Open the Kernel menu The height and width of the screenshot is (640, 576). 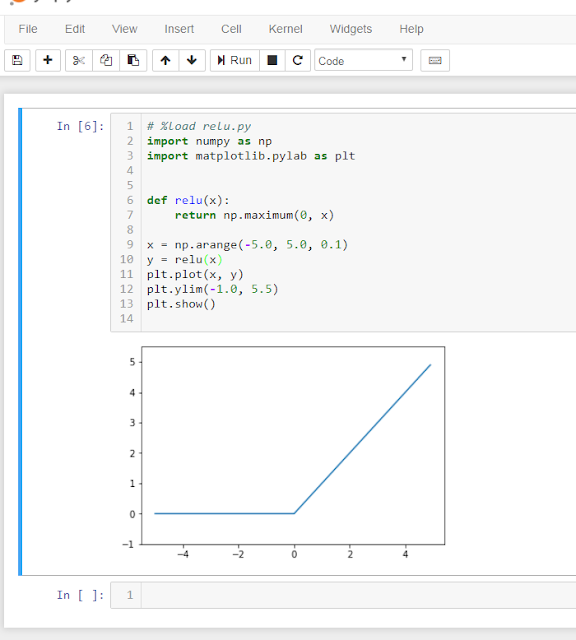(x=285, y=29)
